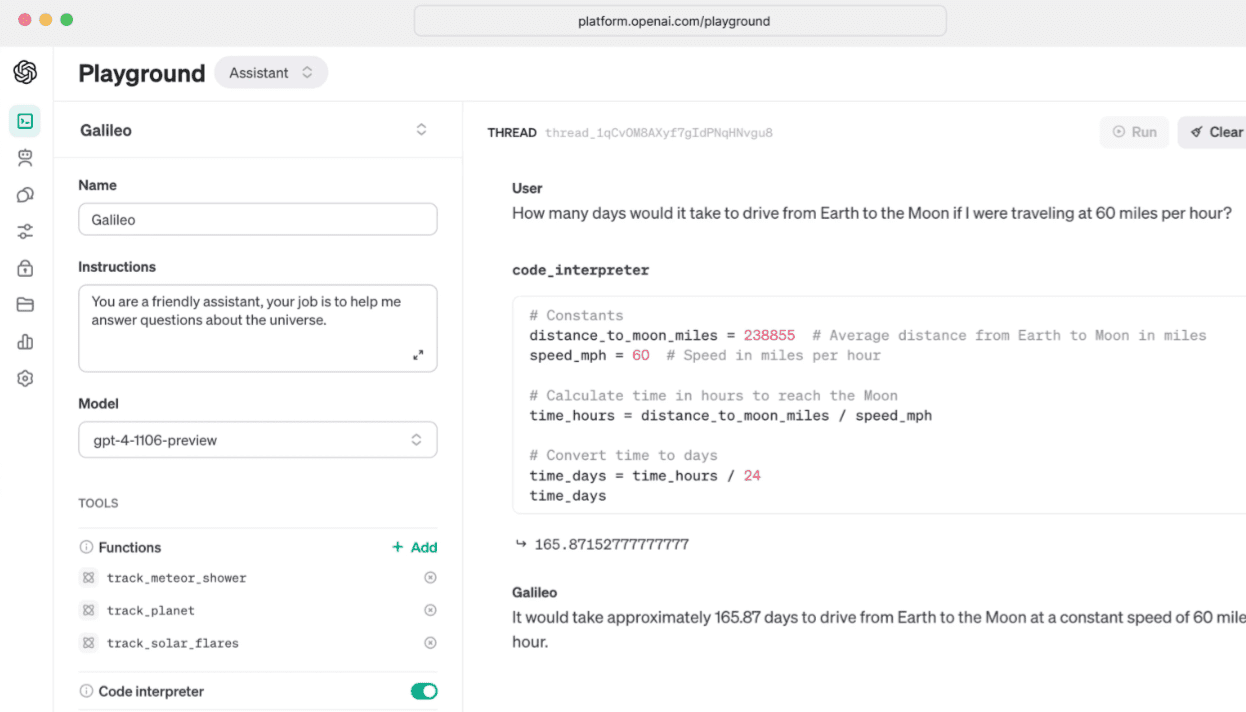
Task: Remove the track_solar_flares function
Action: [430, 643]
